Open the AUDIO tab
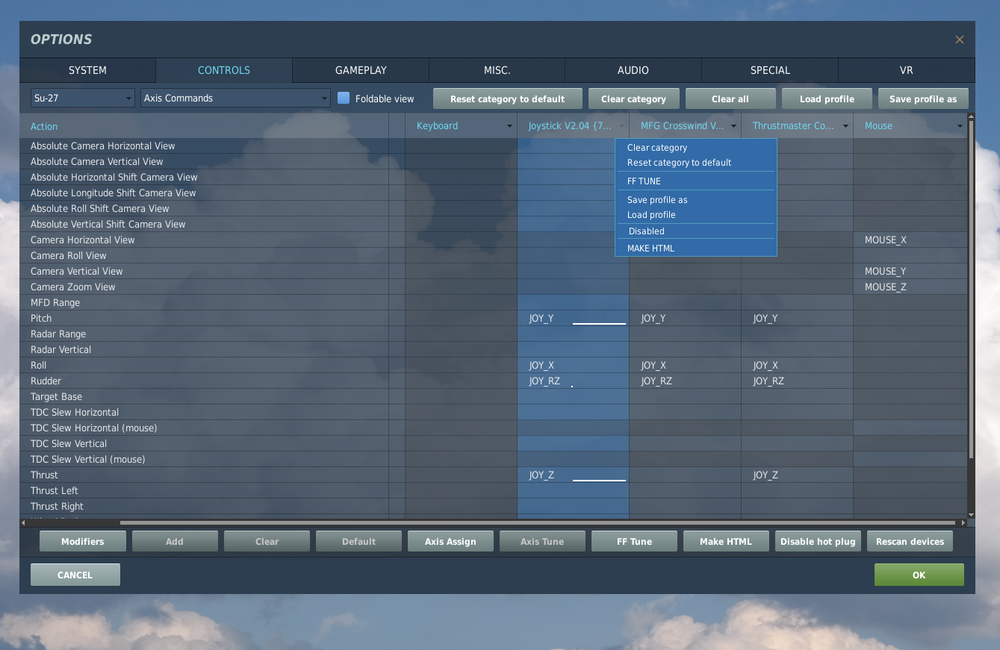This screenshot has width=1000, height=650. (633, 70)
